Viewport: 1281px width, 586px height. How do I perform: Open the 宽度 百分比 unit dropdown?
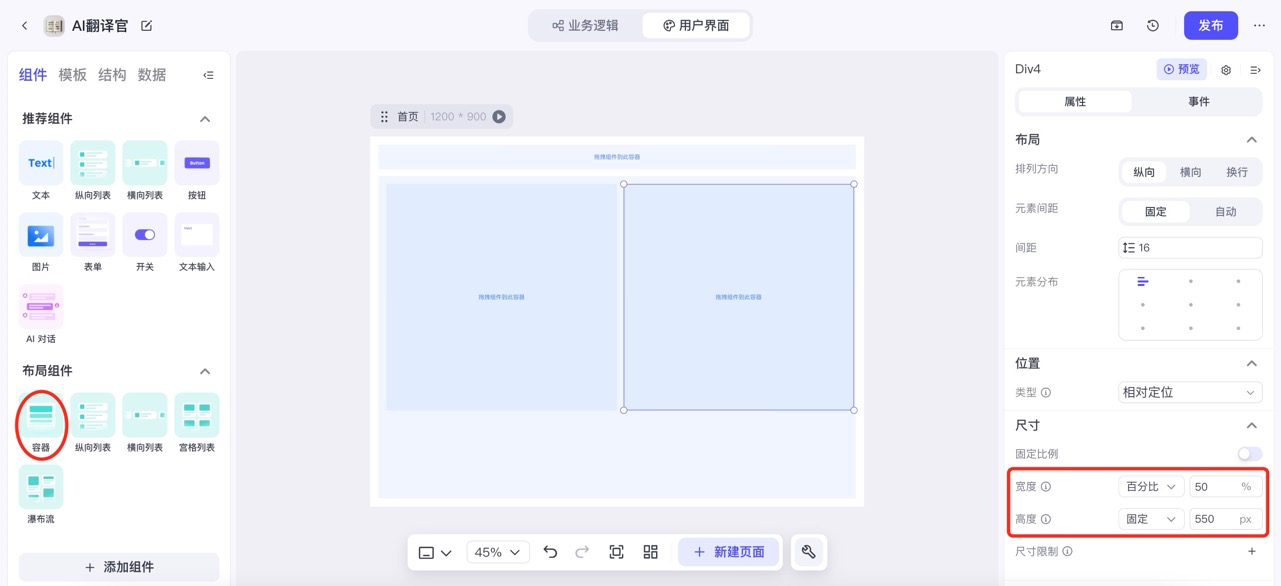tap(1150, 486)
